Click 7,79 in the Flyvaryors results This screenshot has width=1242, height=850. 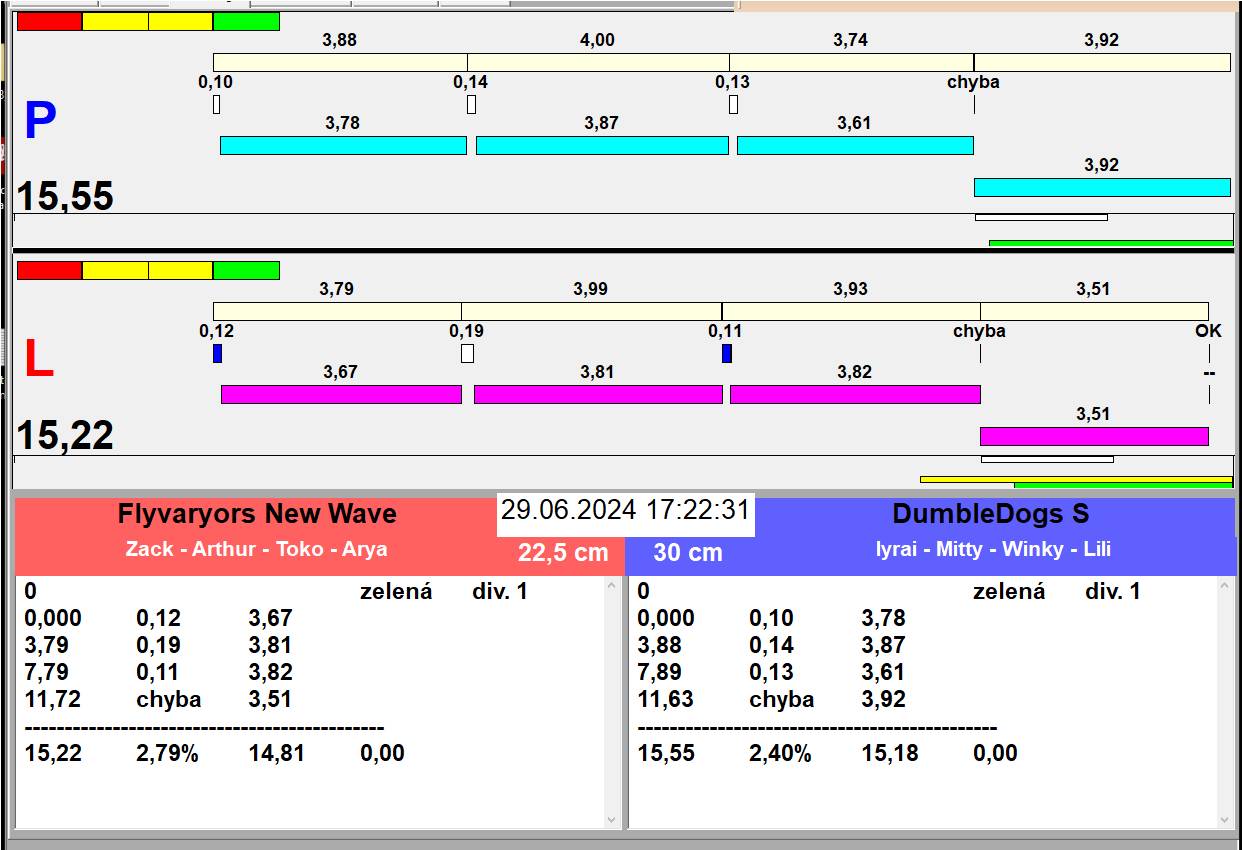coord(47,672)
